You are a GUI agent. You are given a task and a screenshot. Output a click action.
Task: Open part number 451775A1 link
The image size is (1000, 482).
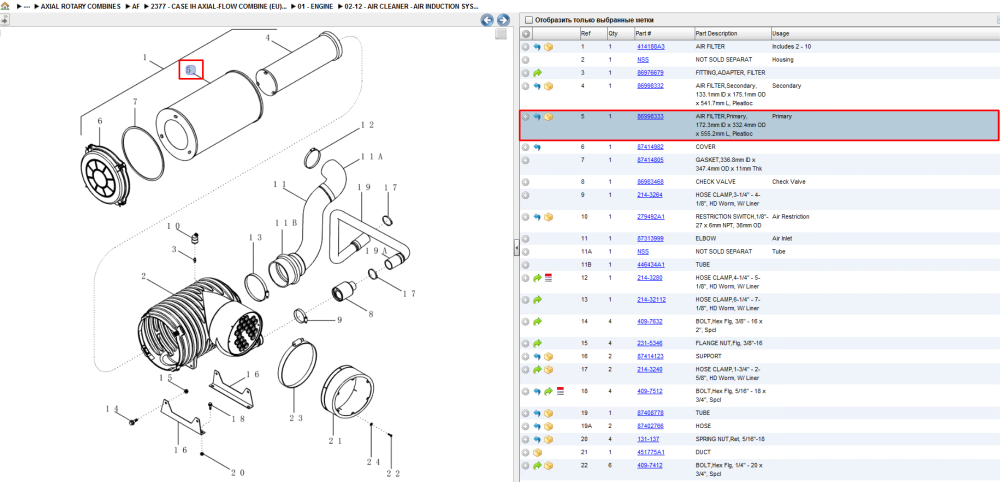click(x=651, y=452)
